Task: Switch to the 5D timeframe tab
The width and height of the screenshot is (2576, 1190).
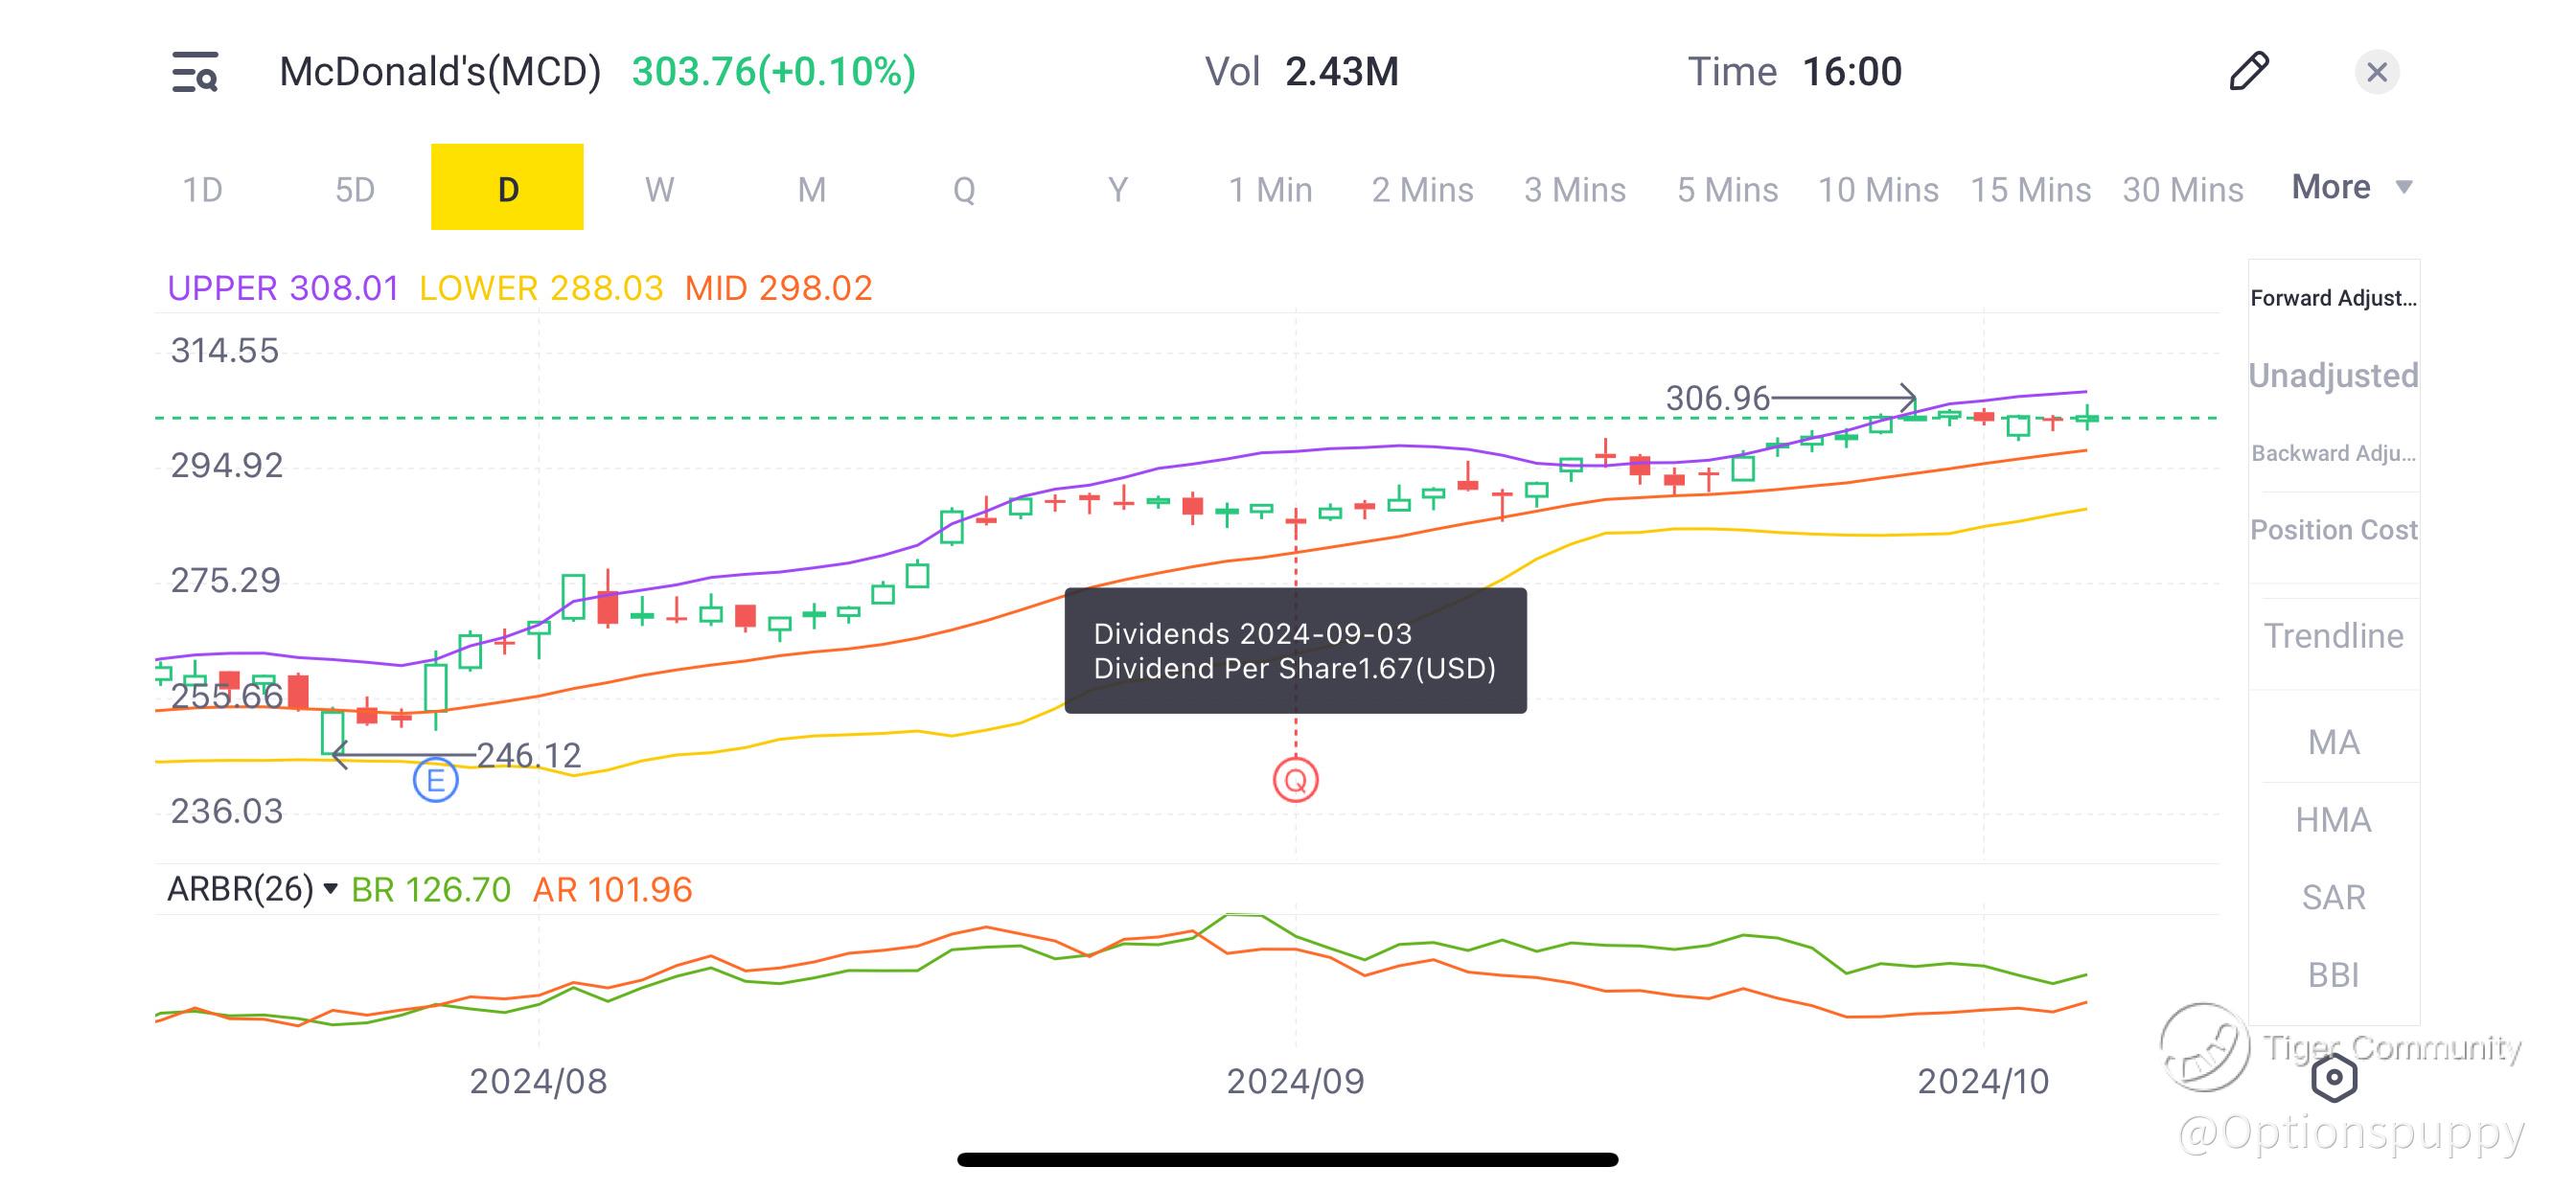Action: (355, 189)
